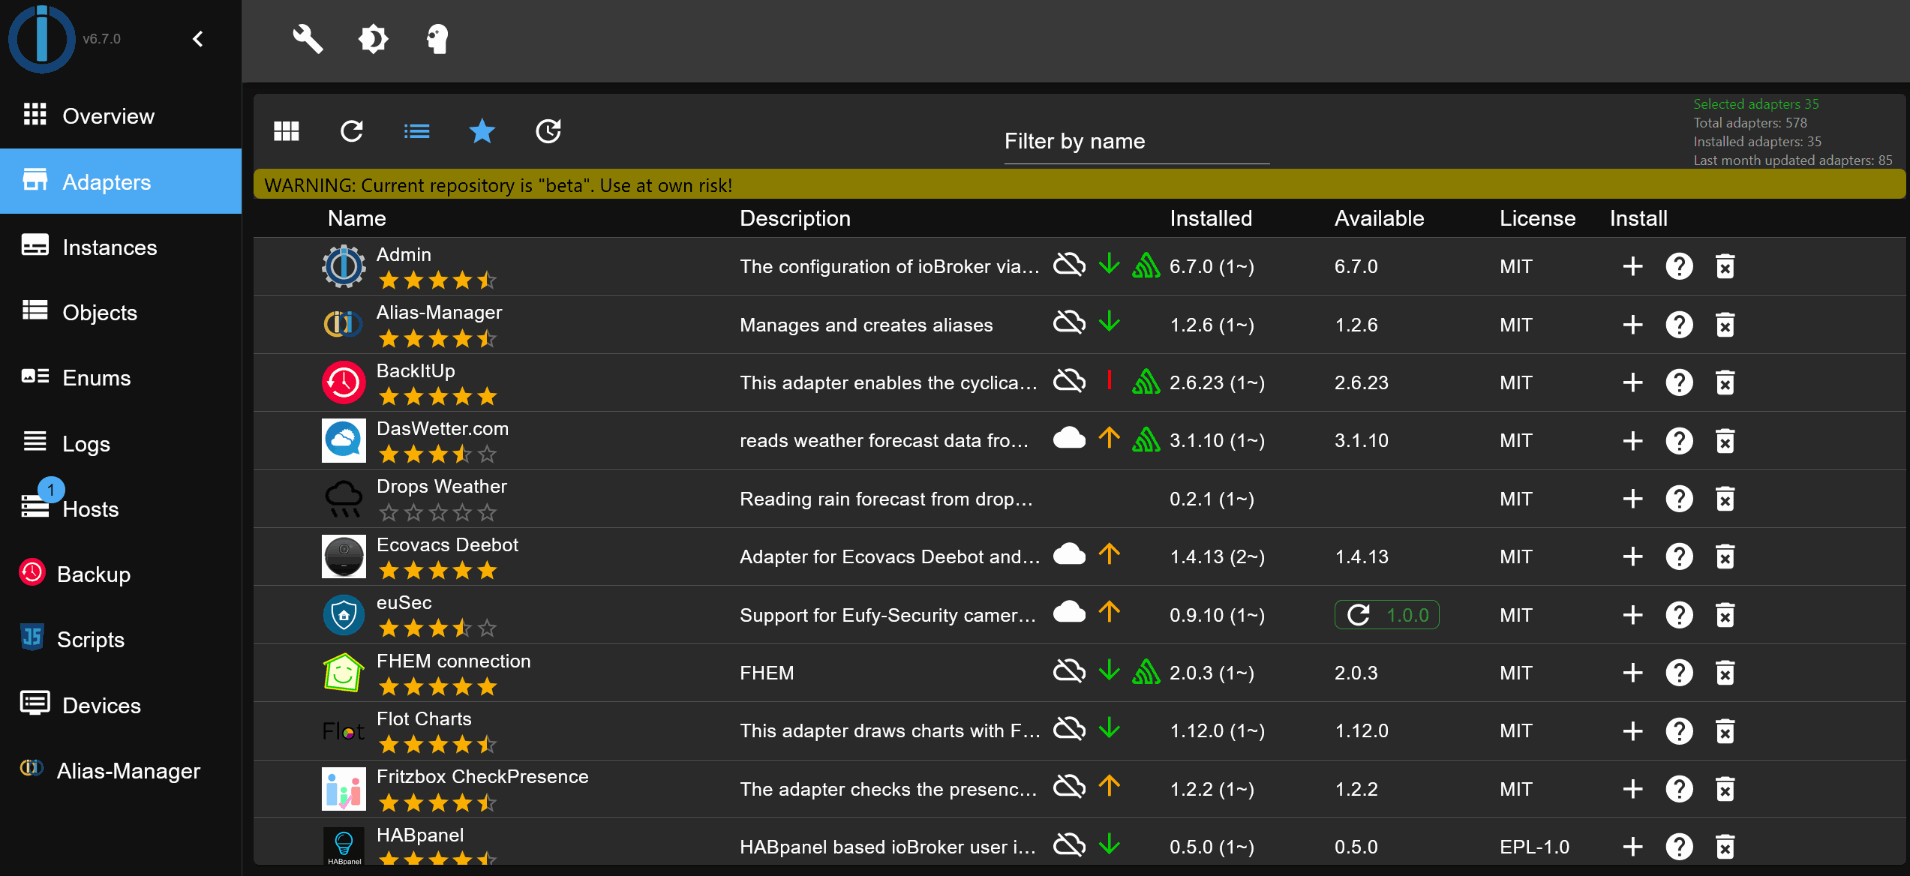Click the BackItUp adapter logo
Screen dimensions: 1910x876
[x=343, y=382]
